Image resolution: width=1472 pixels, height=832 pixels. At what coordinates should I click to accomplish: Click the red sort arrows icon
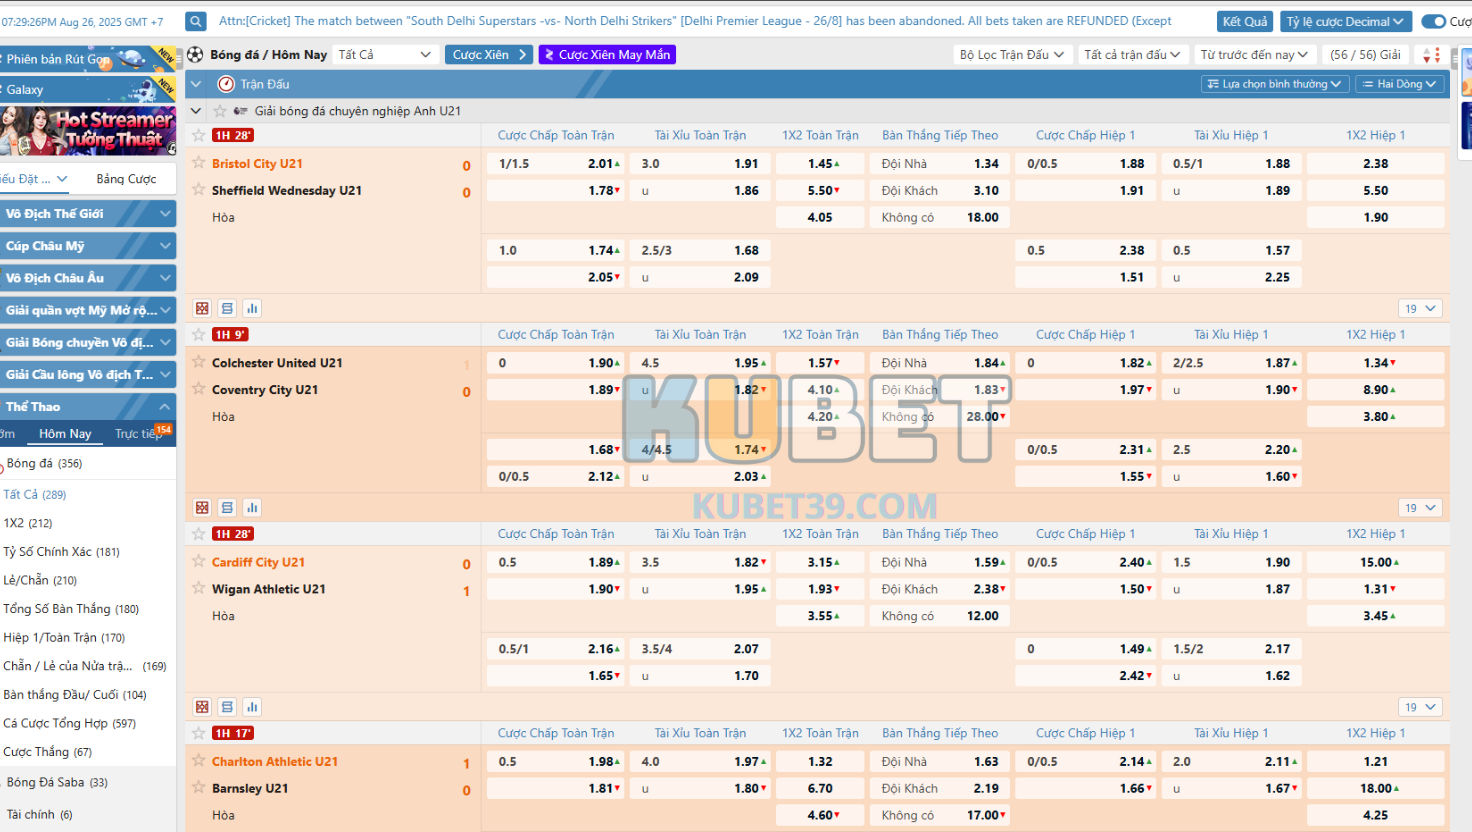tap(1431, 55)
